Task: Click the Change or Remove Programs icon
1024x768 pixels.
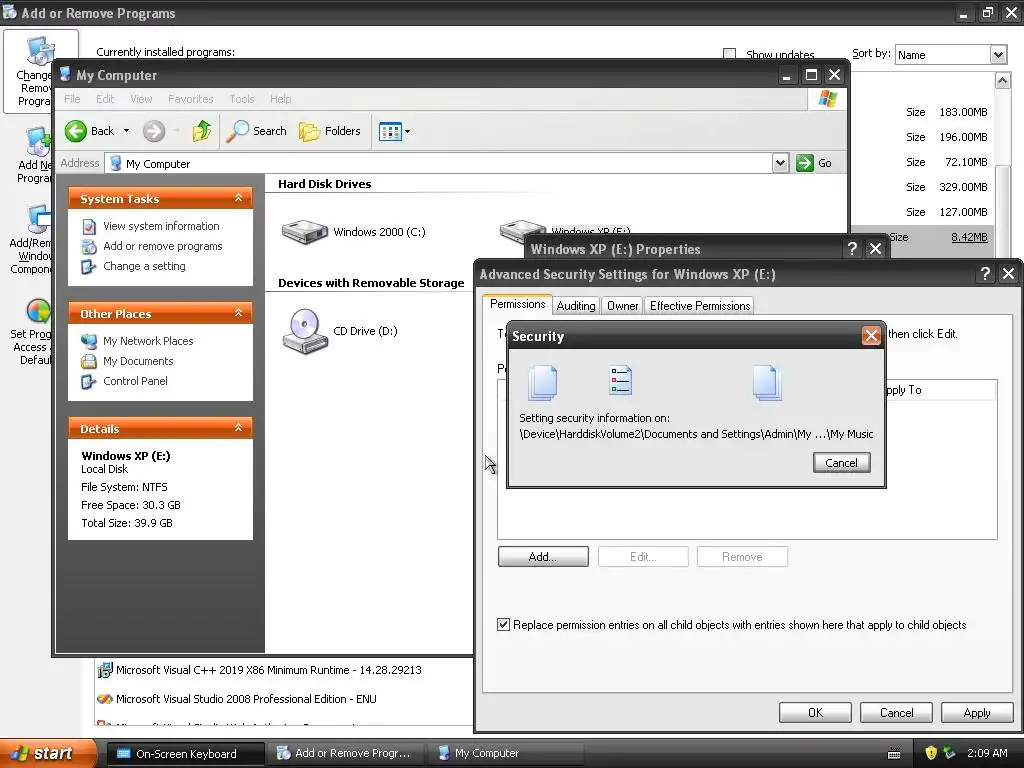Action: click(x=40, y=52)
